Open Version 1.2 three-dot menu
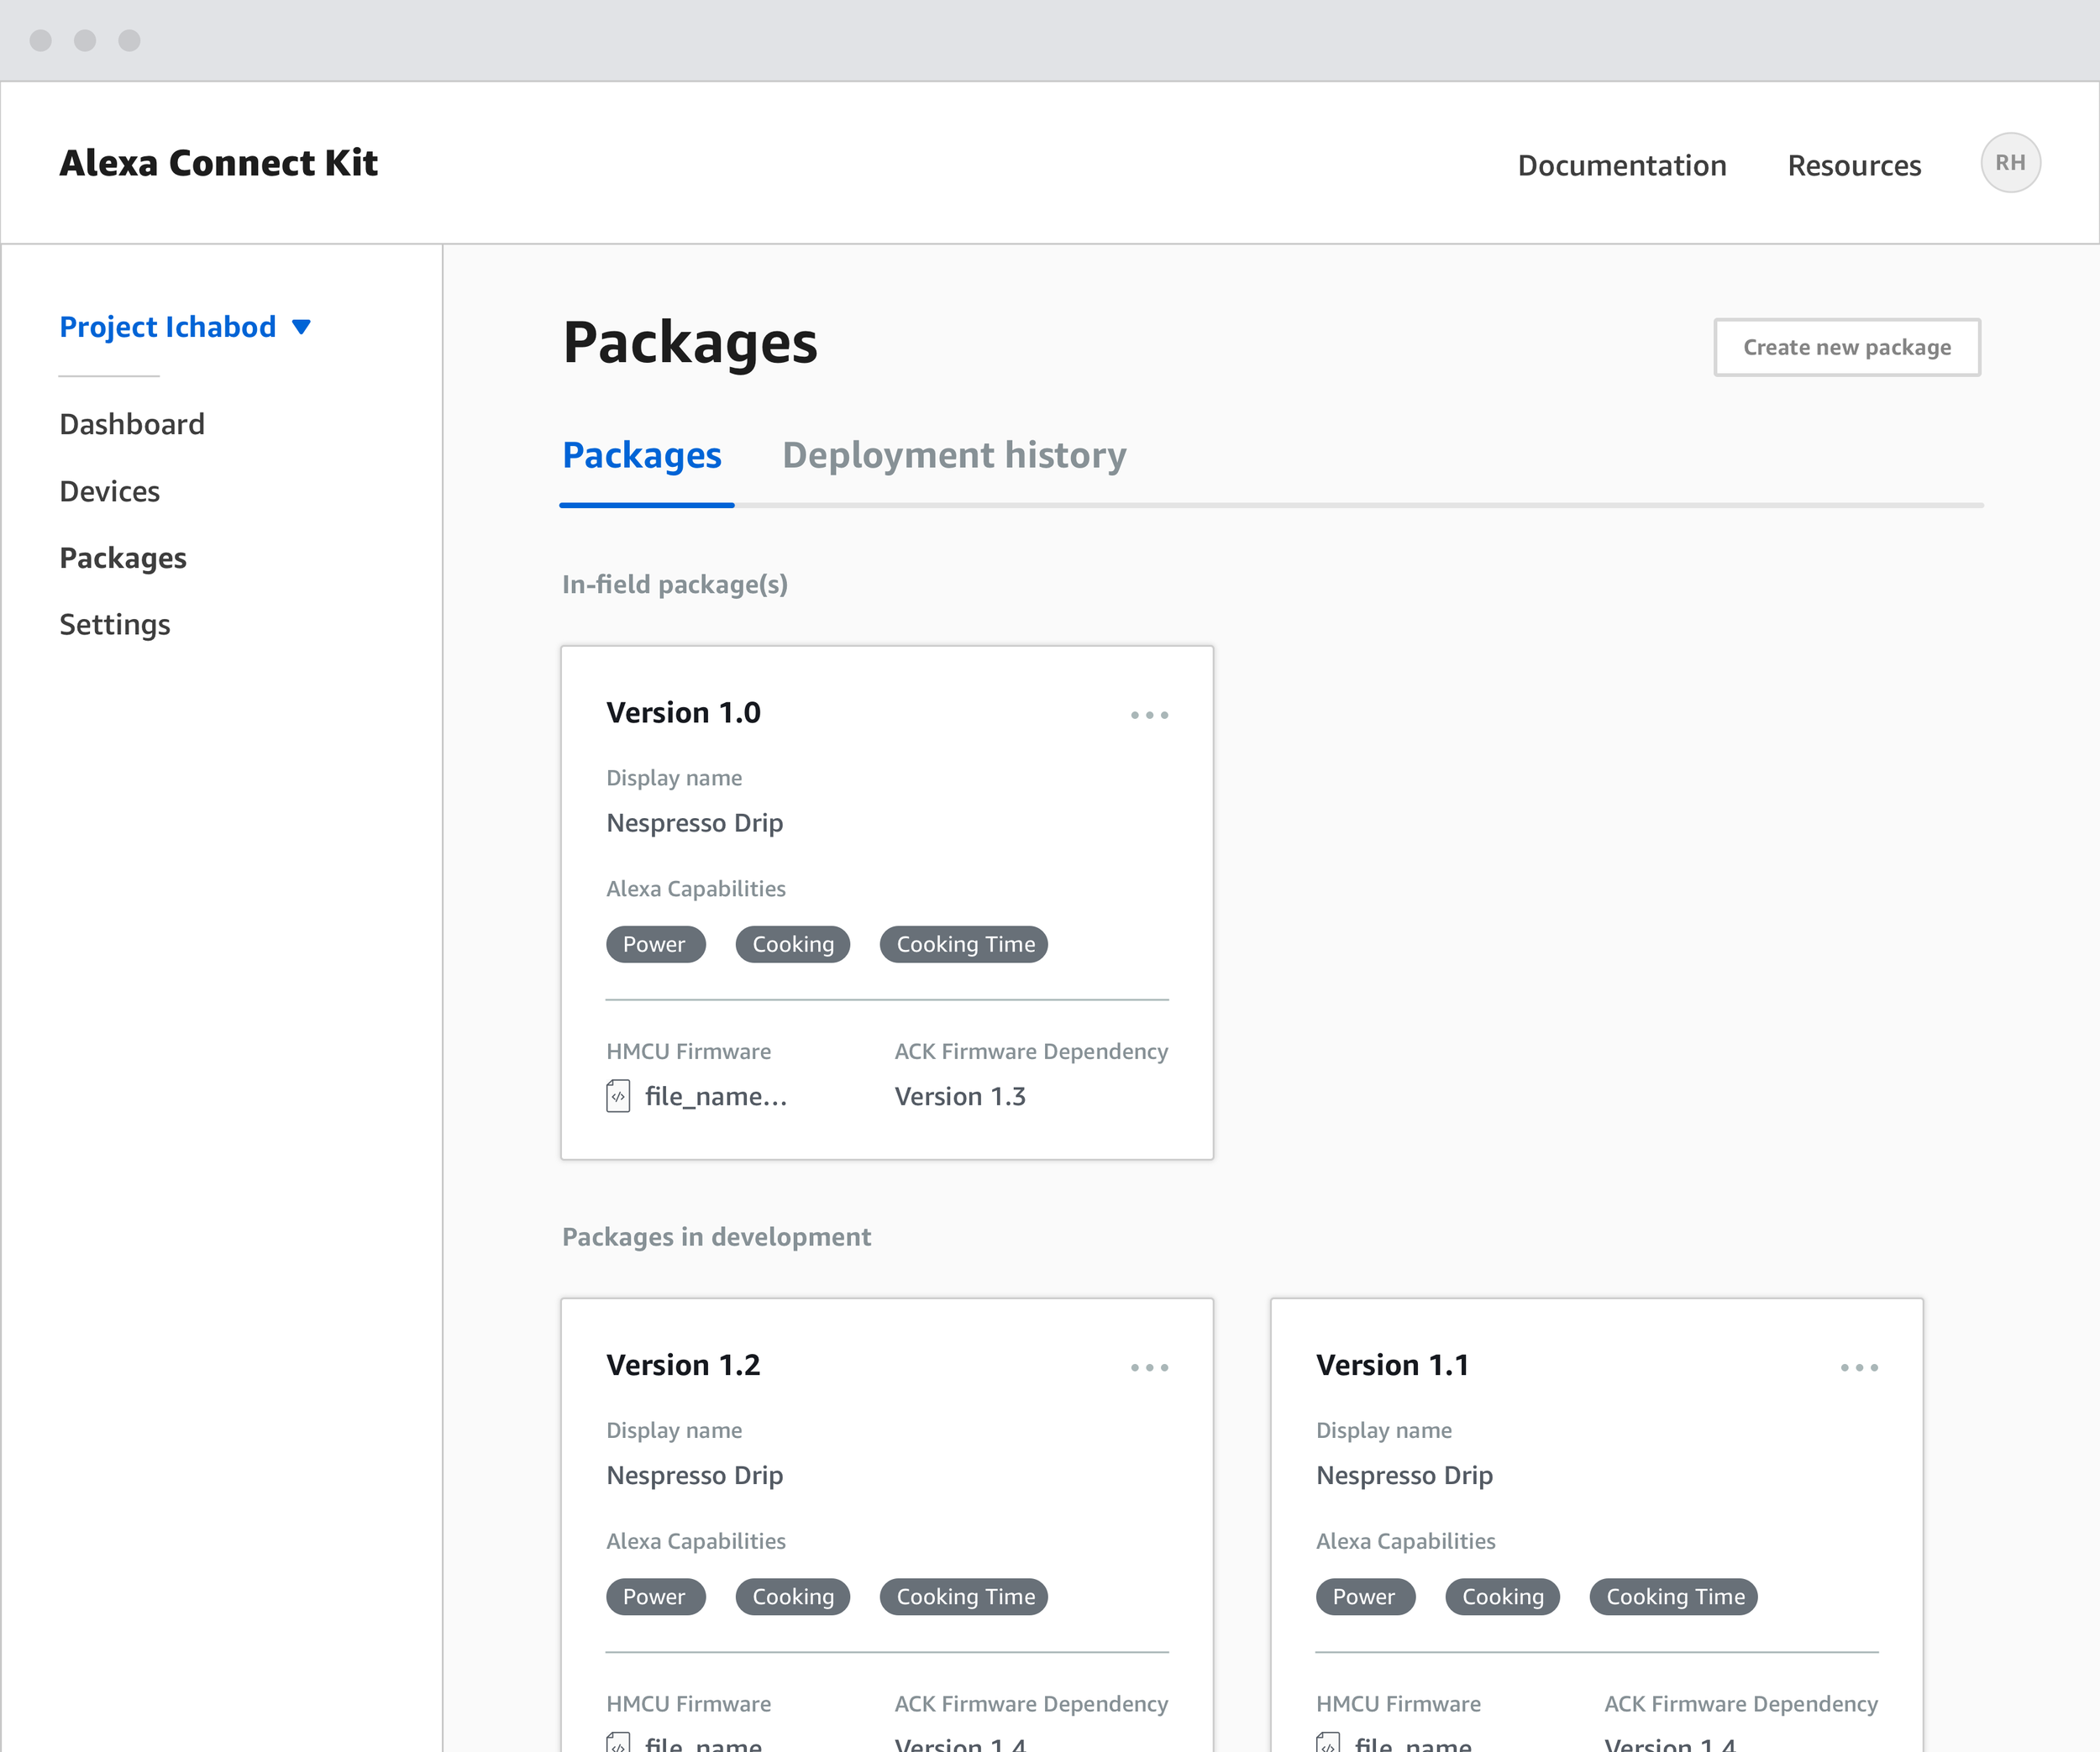 (x=1149, y=1367)
